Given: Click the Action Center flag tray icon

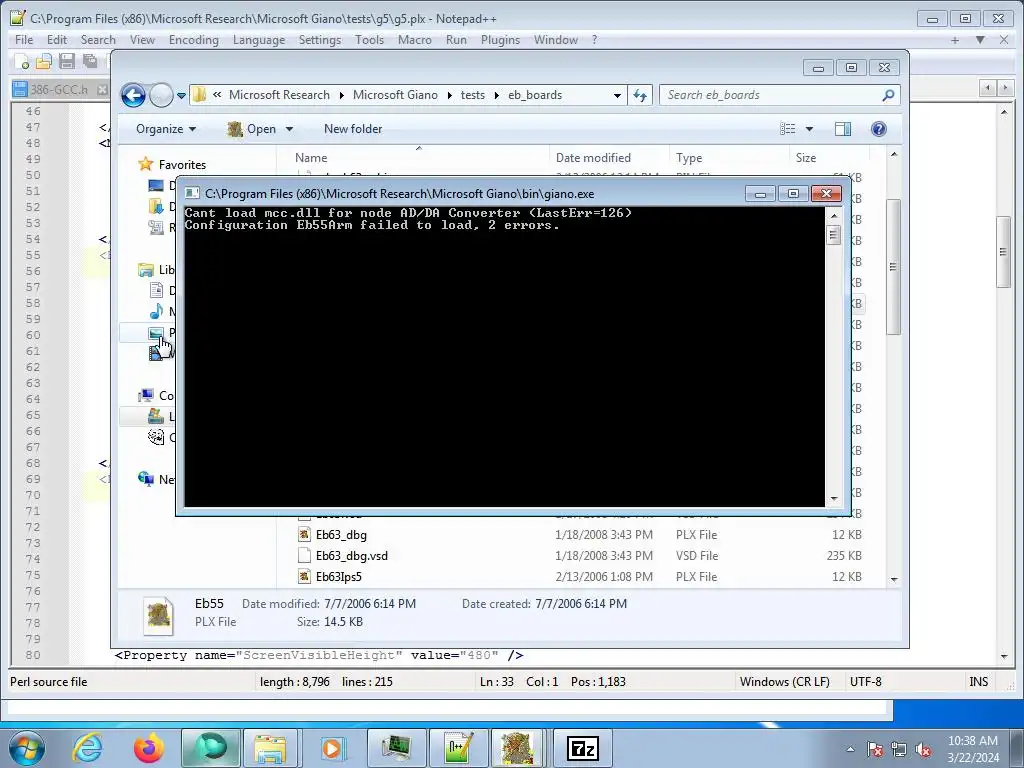Looking at the screenshot, I should [x=874, y=749].
